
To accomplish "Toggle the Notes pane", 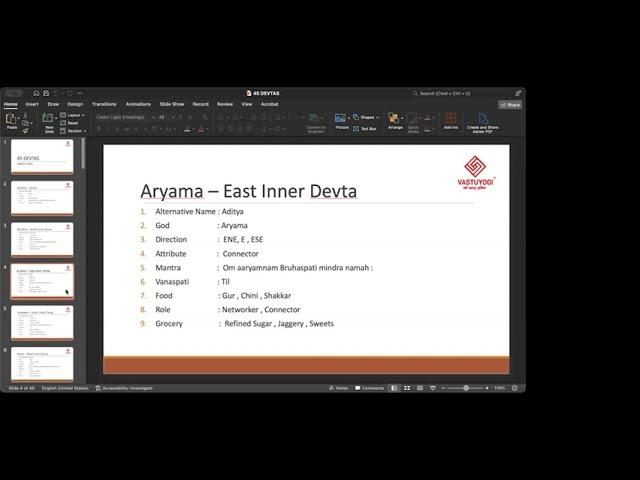I will [x=338, y=388].
